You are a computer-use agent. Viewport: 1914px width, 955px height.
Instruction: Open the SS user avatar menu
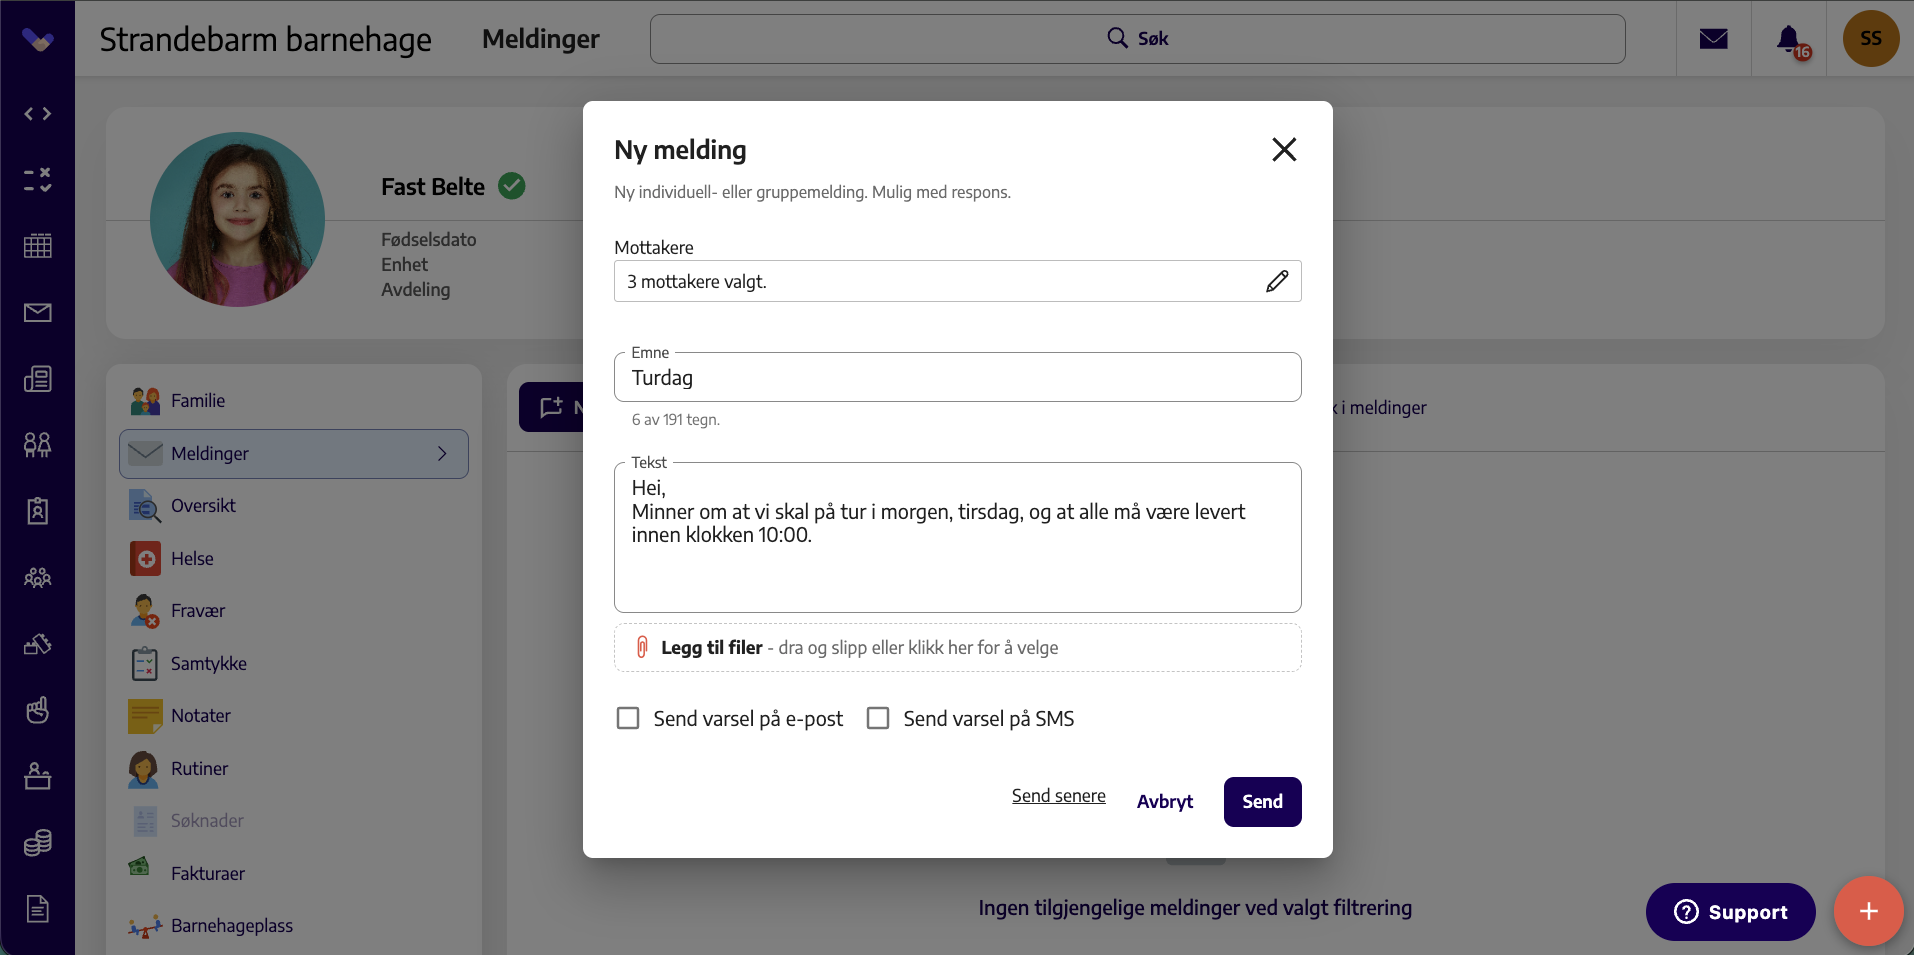(x=1871, y=39)
